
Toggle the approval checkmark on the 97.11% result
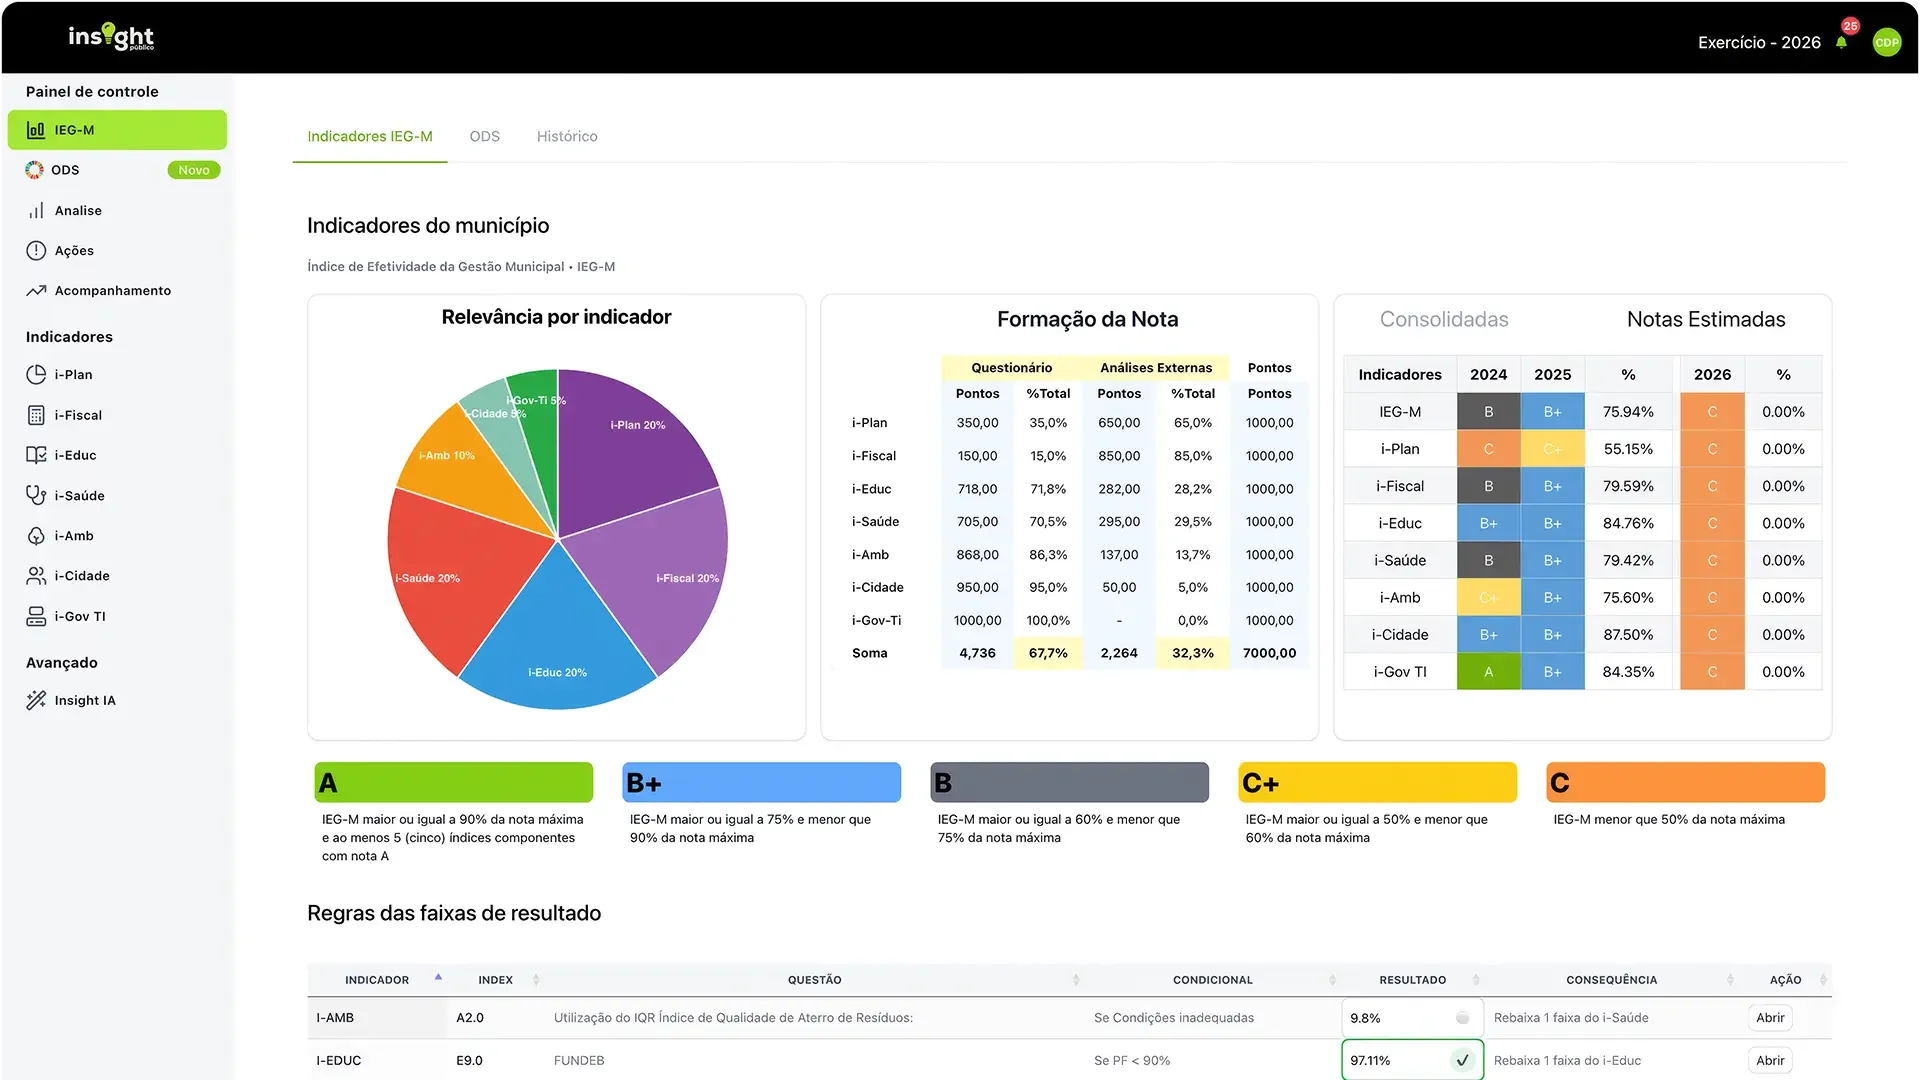pos(1463,1060)
